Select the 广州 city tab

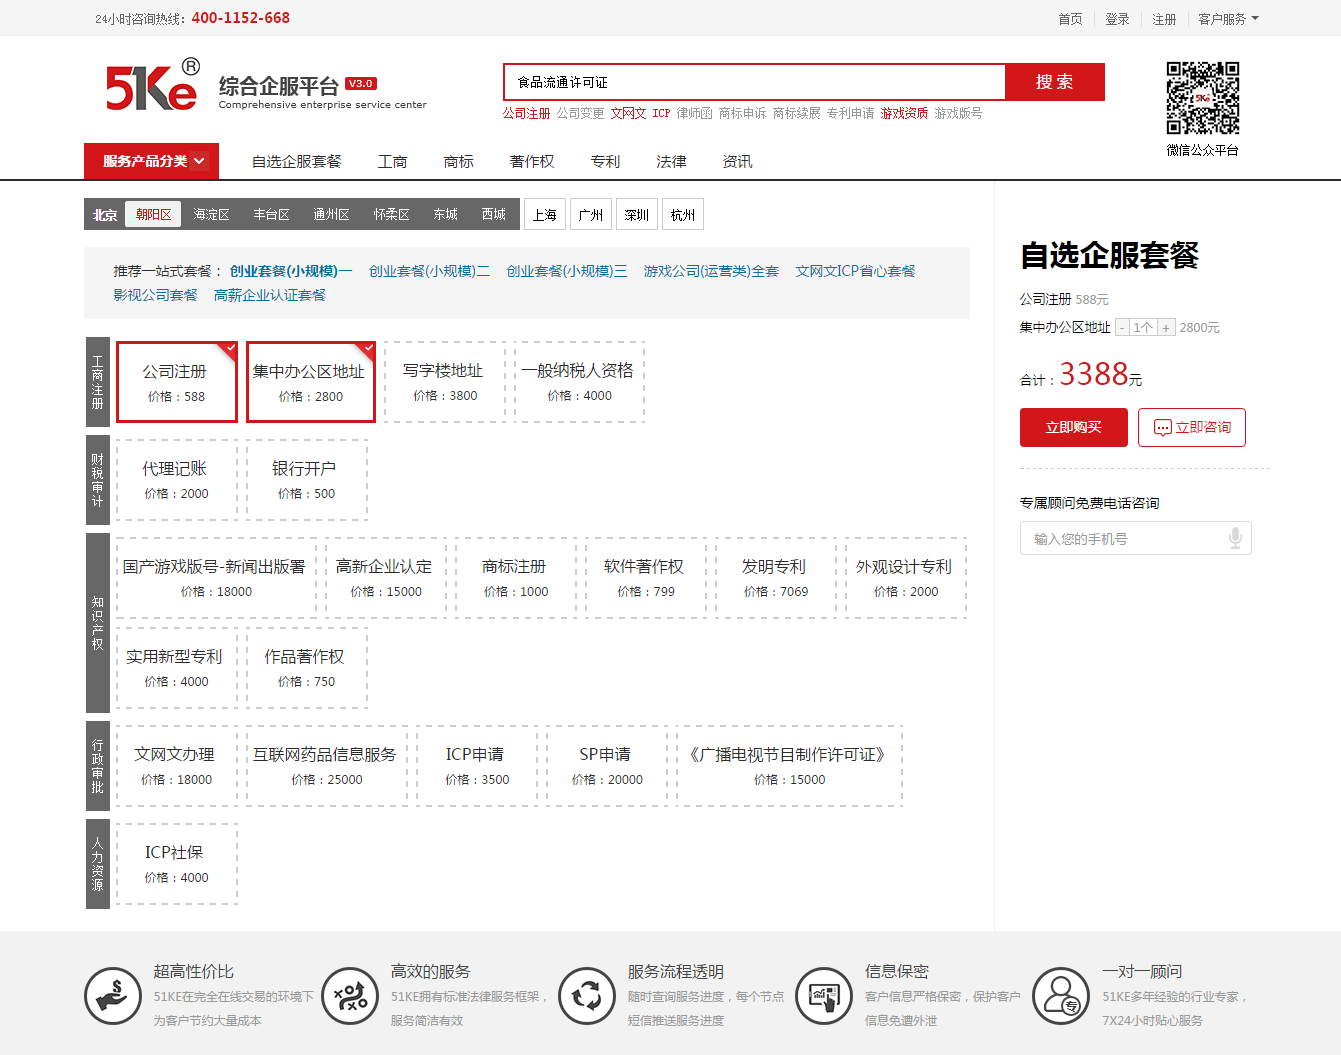[591, 214]
